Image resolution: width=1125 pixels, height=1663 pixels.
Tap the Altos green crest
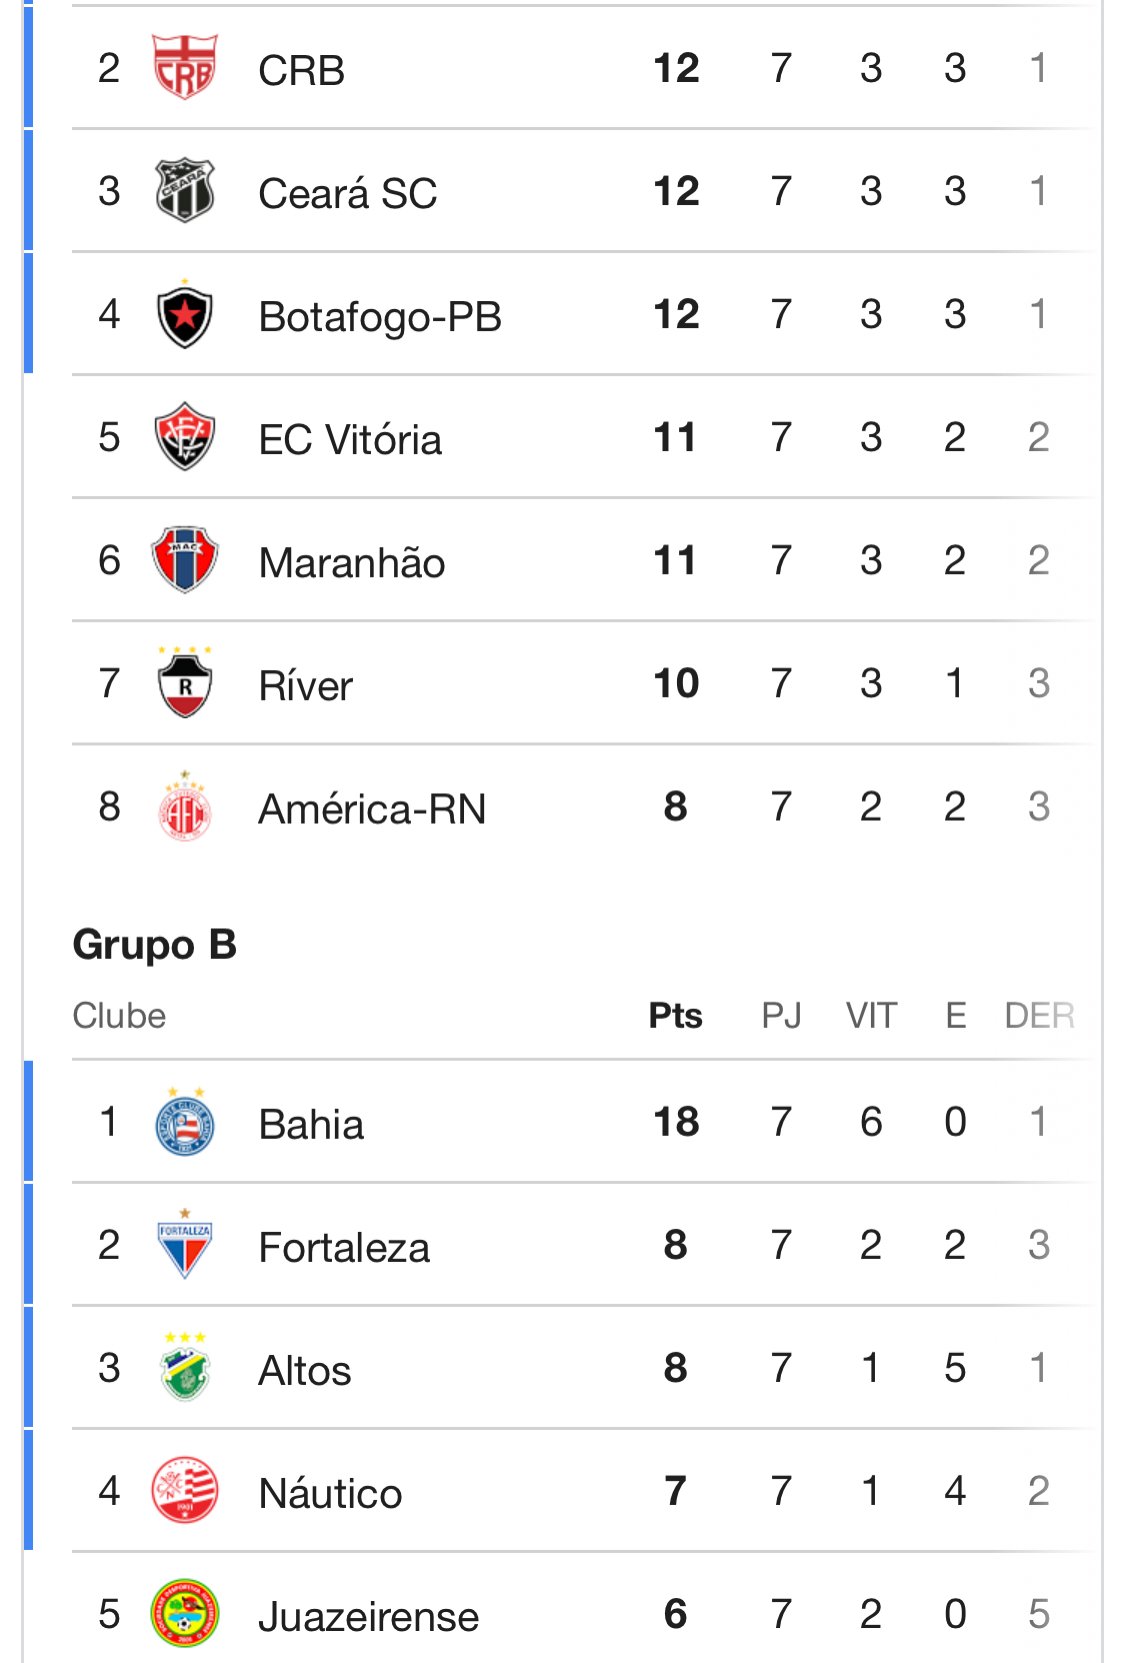[185, 1367]
